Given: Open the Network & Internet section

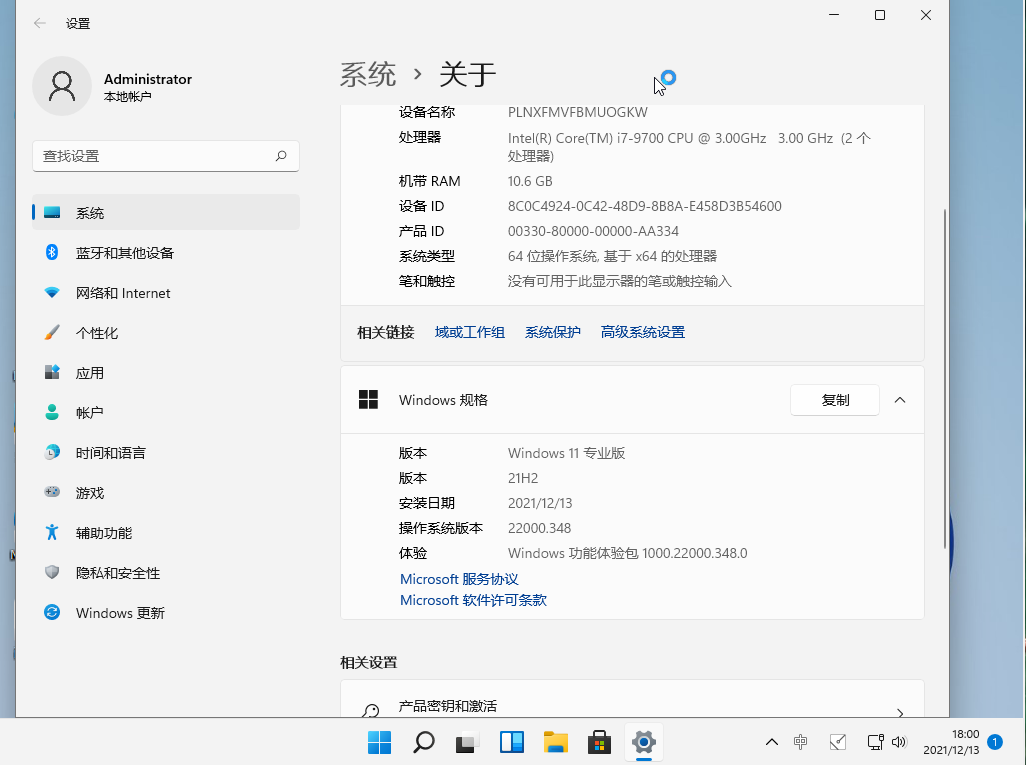Looking at the screenshot, I should 122,293.
